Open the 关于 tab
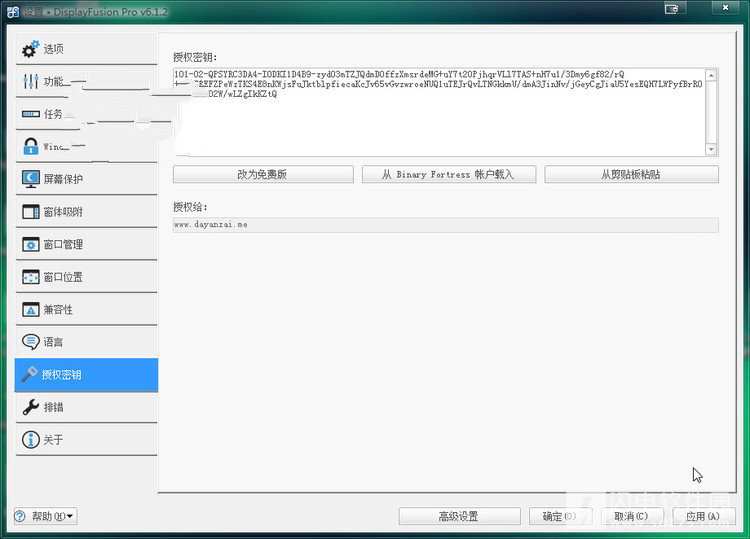Viewport: 750px width, 539px height. (87, 440)
